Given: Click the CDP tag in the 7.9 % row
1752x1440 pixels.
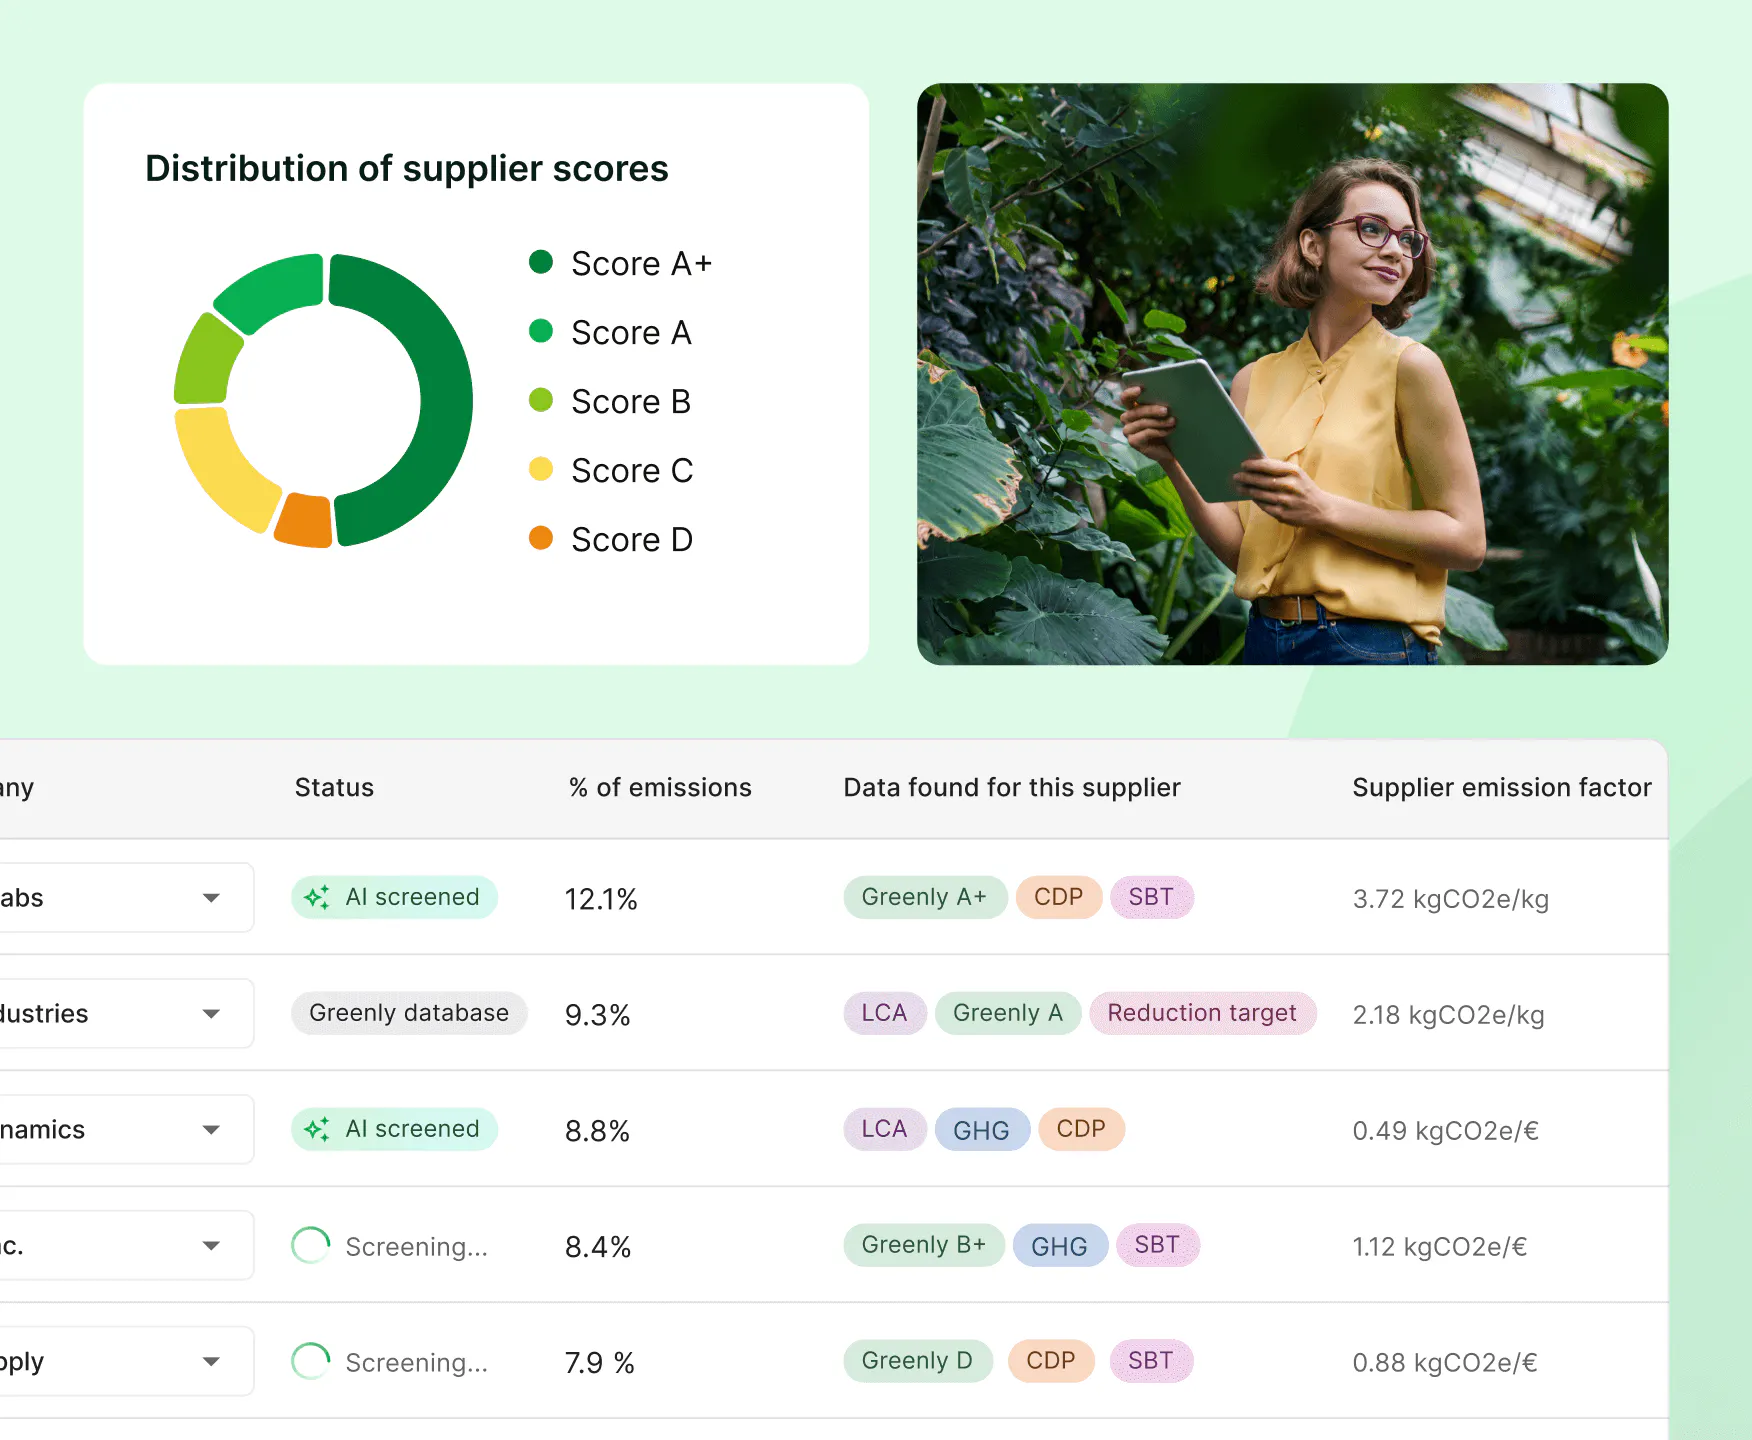Looking at the screenshot, I should (x=1051, y=1361).
